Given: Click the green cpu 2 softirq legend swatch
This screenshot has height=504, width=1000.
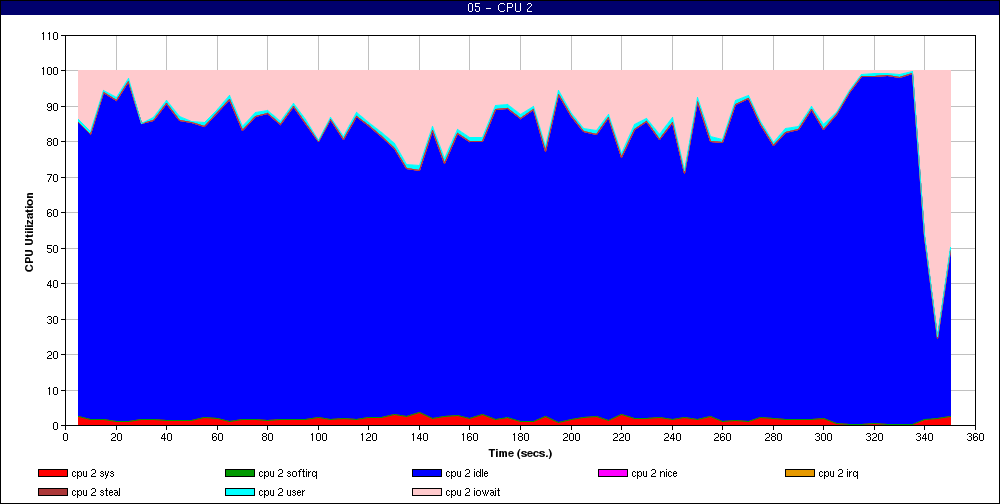Looking at the screenshot, I should [239, 473].
